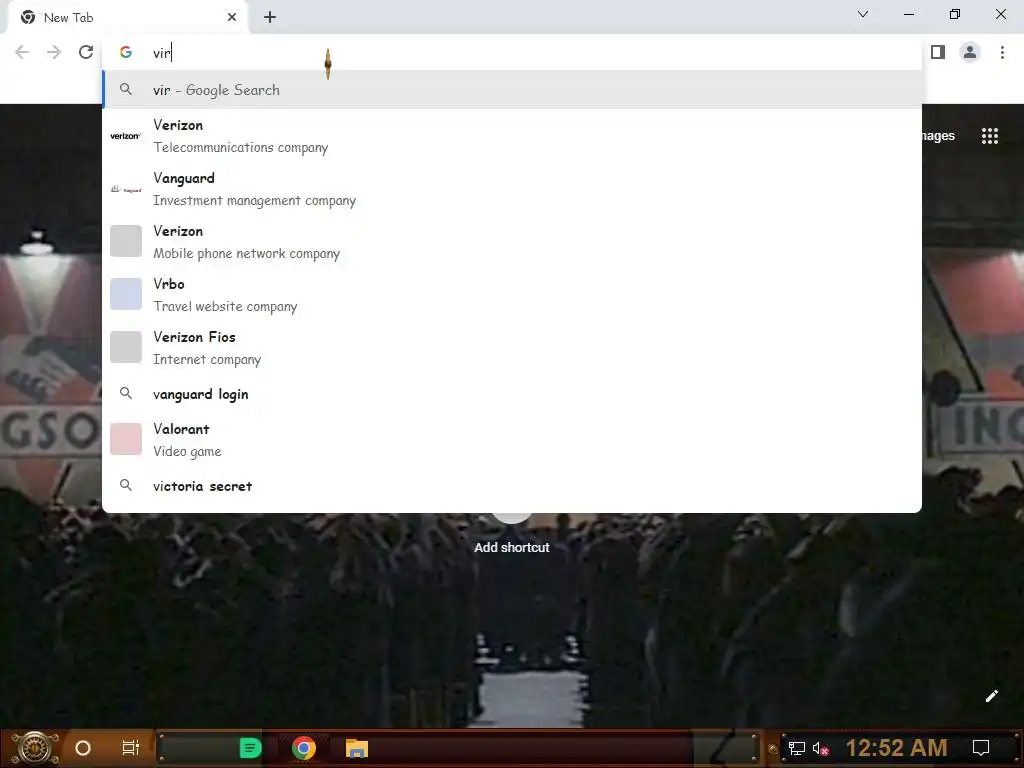Click the Vanguard logo thumbnail

(125, 189)
